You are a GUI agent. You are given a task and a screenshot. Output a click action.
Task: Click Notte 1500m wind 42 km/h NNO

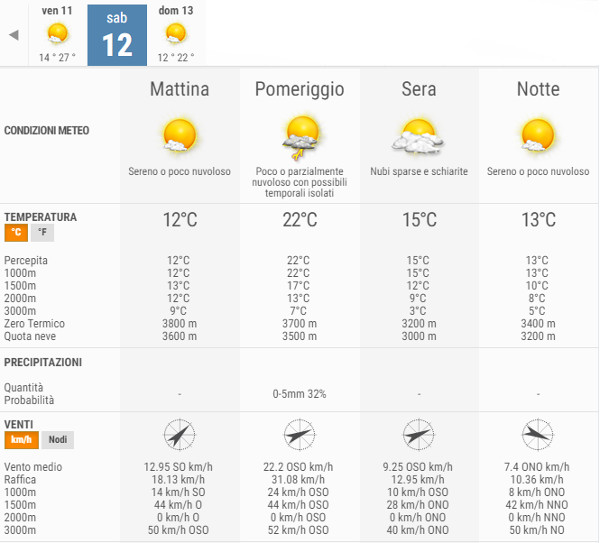(x=537, y=505)
